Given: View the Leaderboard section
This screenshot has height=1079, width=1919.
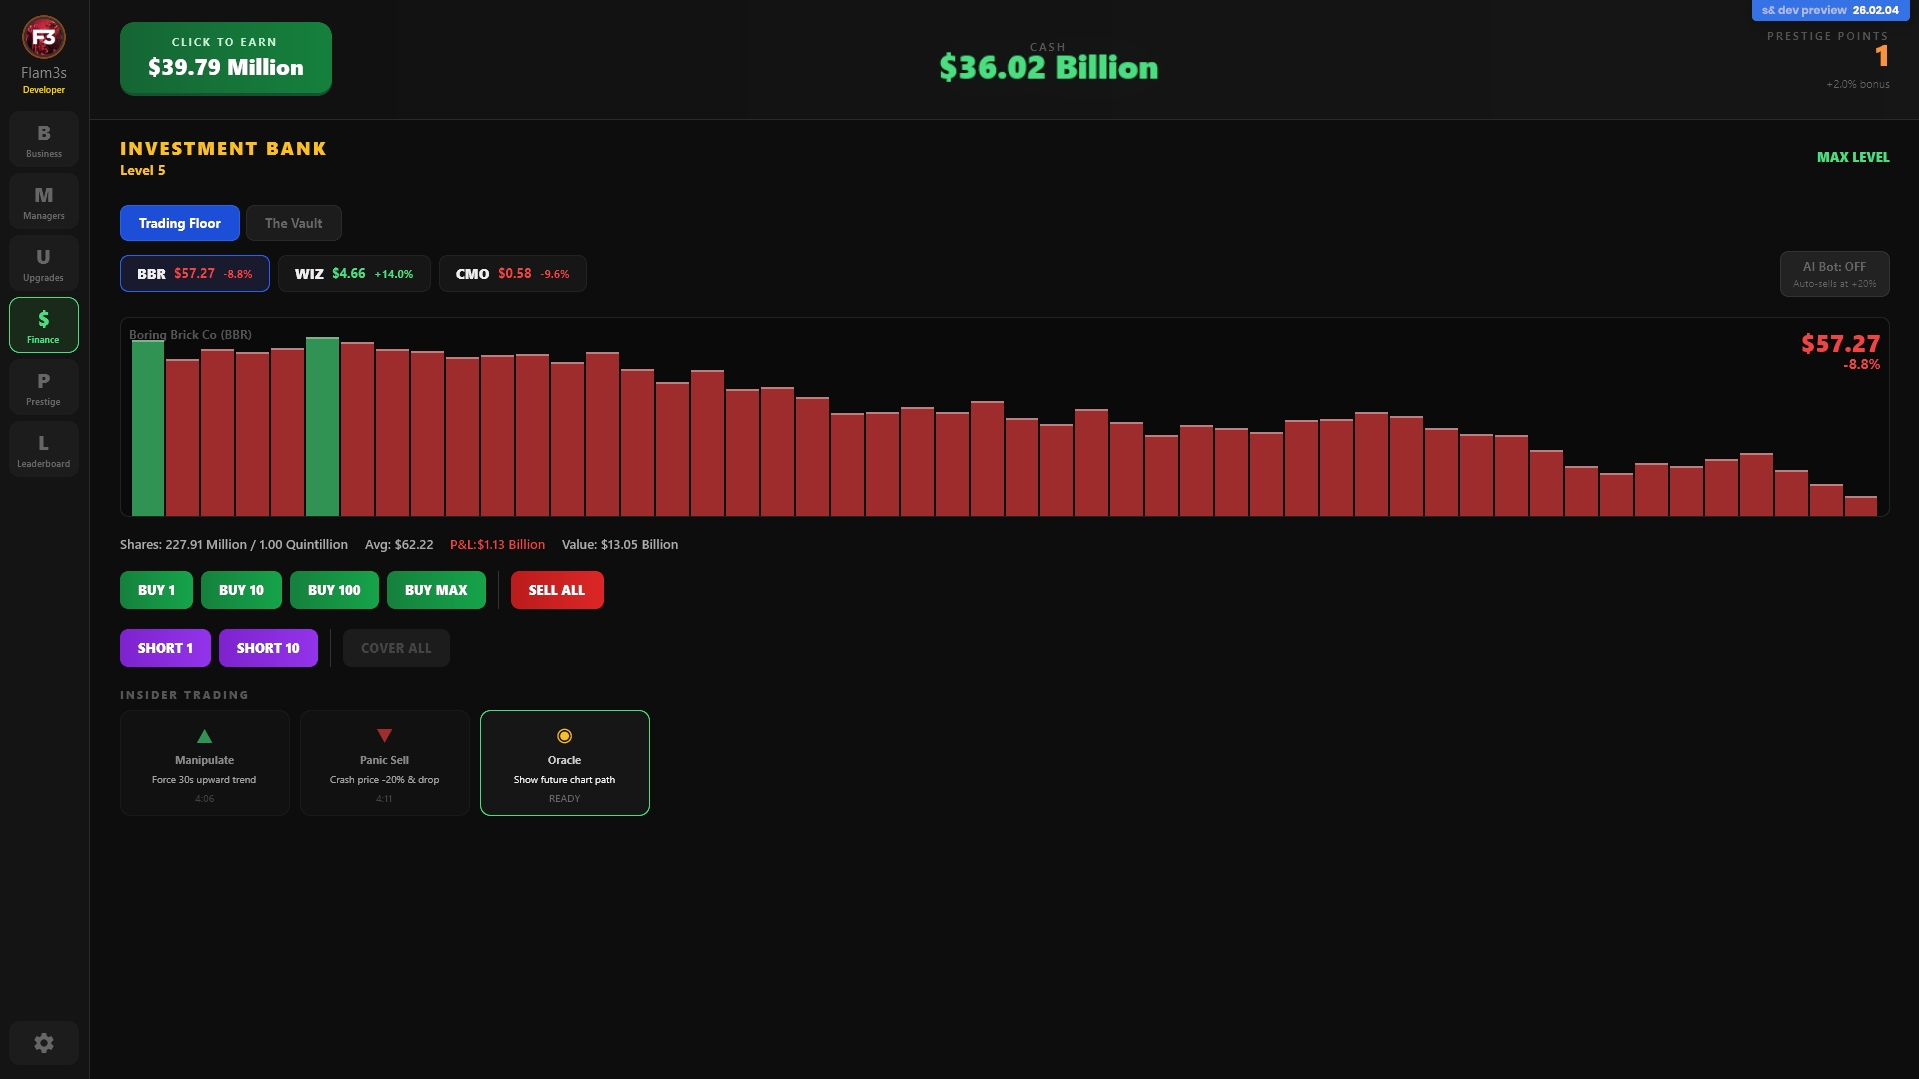Looking at the screenshot, I should (43, 450).
